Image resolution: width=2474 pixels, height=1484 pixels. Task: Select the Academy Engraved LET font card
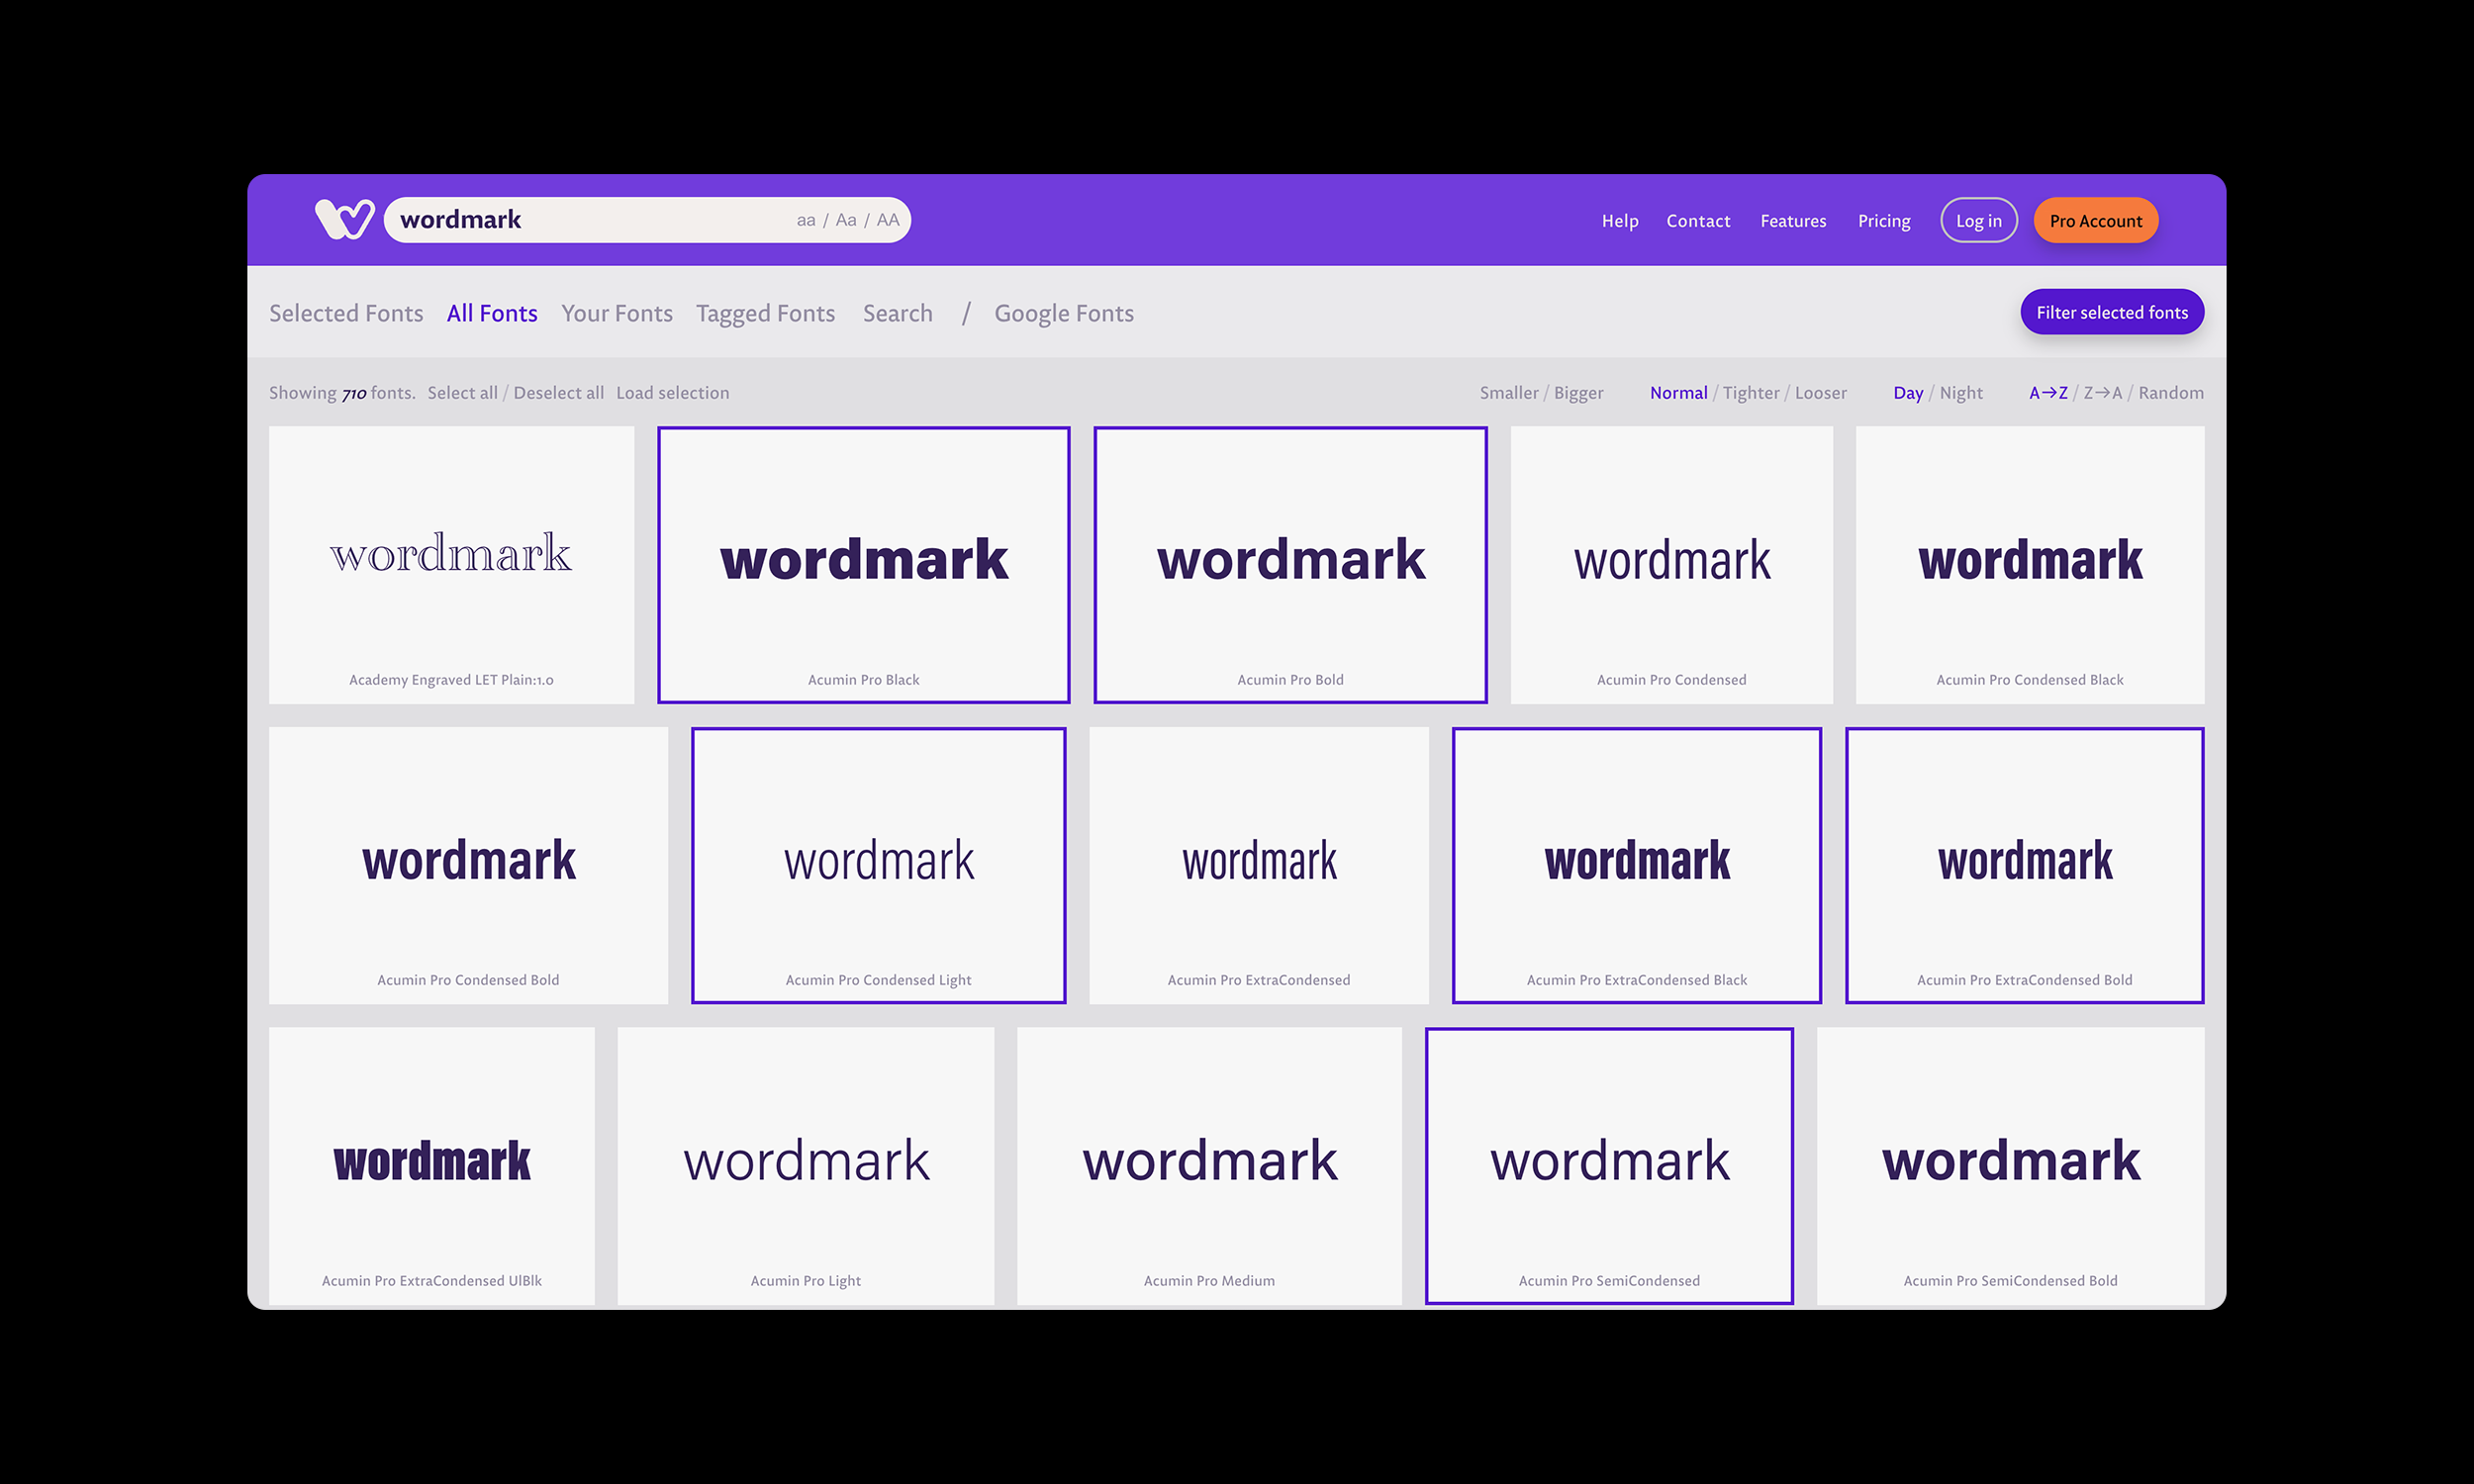tap(451, 565)
